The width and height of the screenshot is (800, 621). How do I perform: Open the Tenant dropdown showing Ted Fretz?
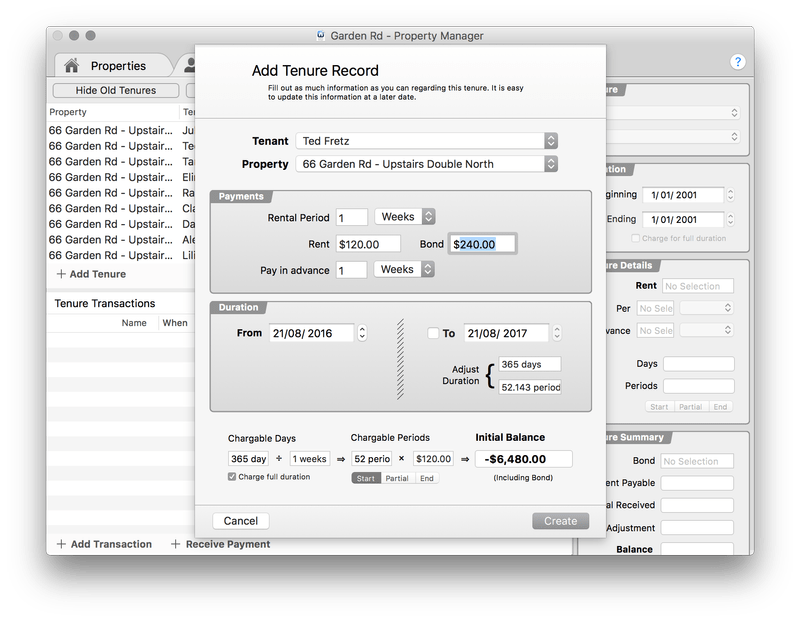(427, 141)
